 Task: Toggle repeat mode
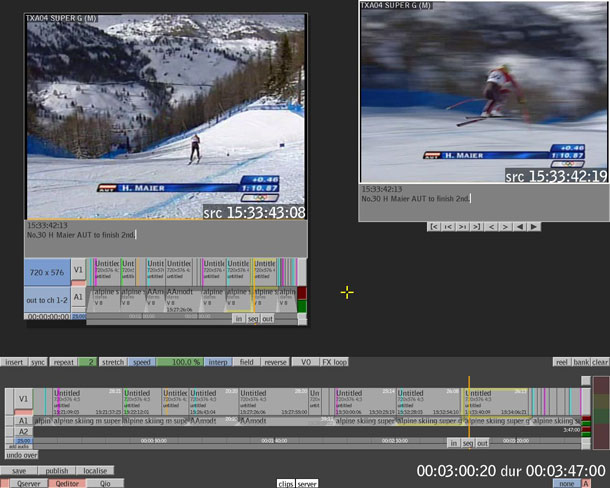(63, 362)
